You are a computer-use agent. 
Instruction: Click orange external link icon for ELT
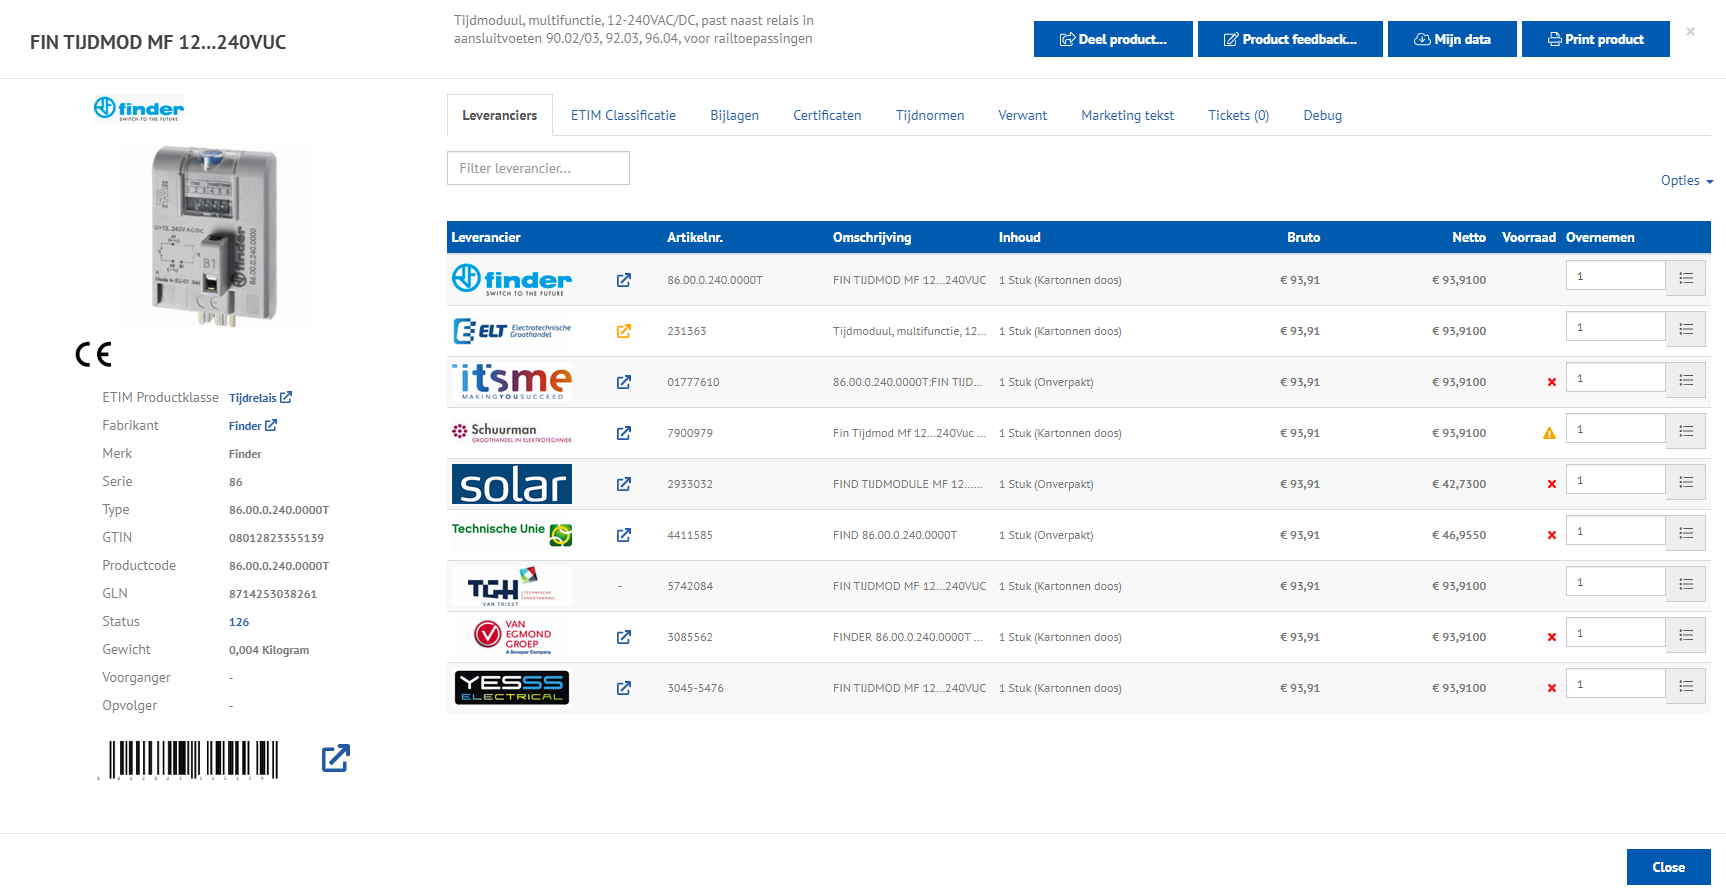(623, 331)
